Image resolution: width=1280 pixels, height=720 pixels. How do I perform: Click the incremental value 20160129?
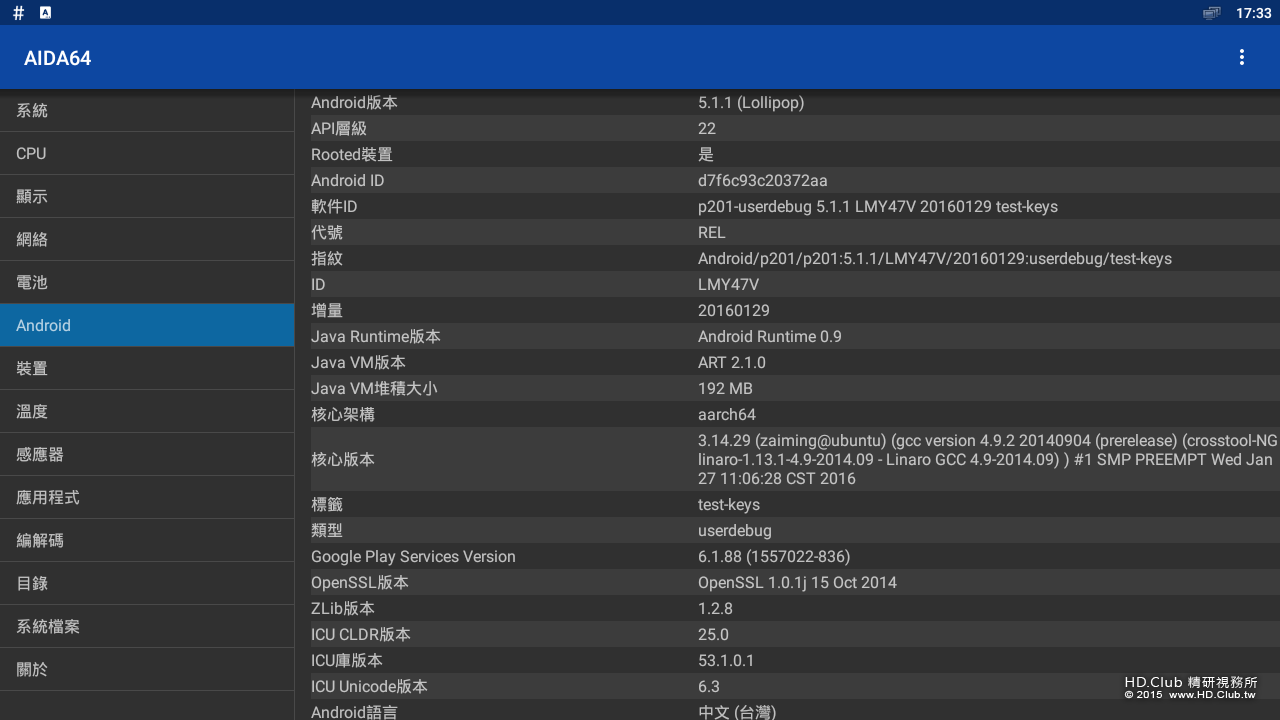[734, 310]
